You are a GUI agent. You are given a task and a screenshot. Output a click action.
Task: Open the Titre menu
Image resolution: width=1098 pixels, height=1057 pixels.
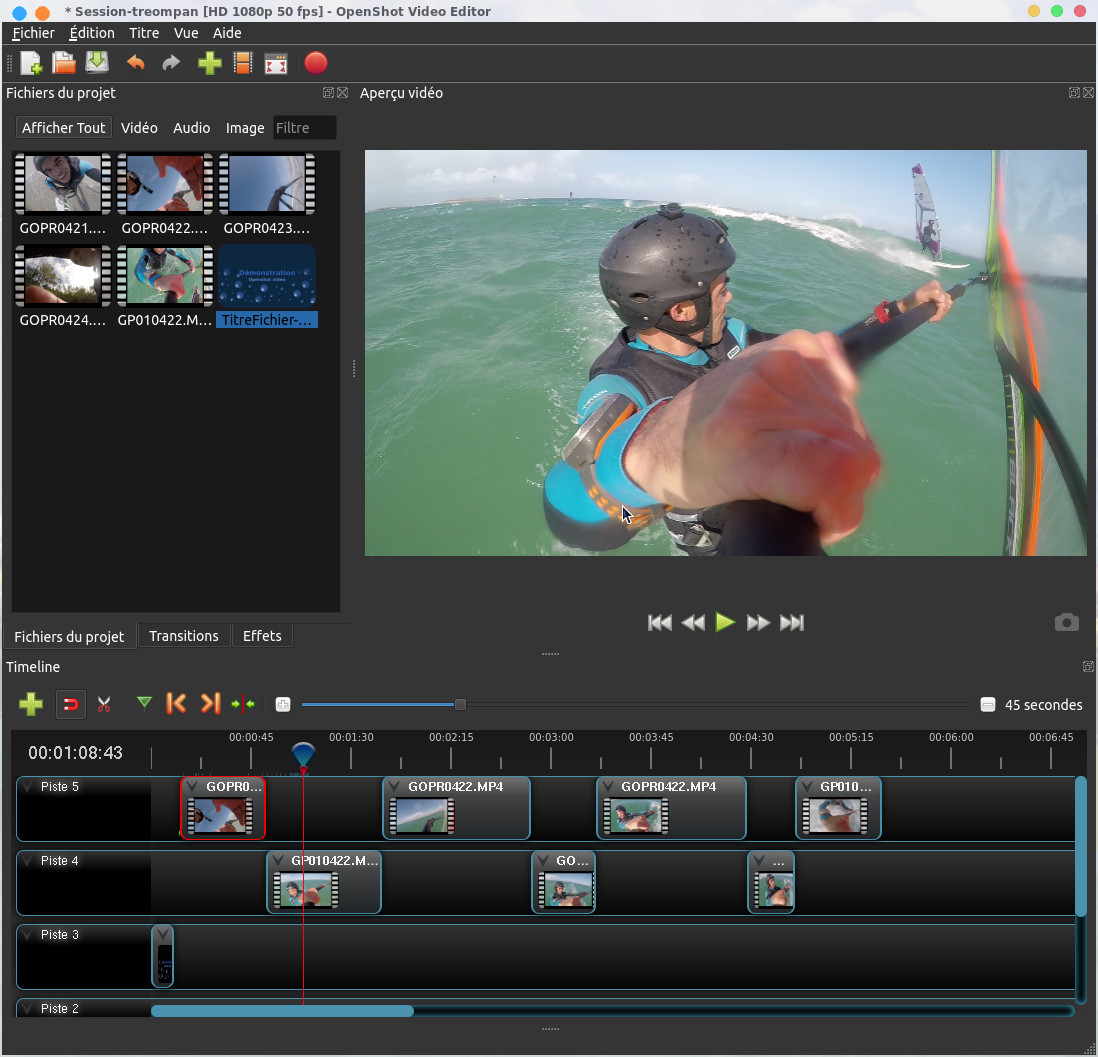[x=144, y=33]
